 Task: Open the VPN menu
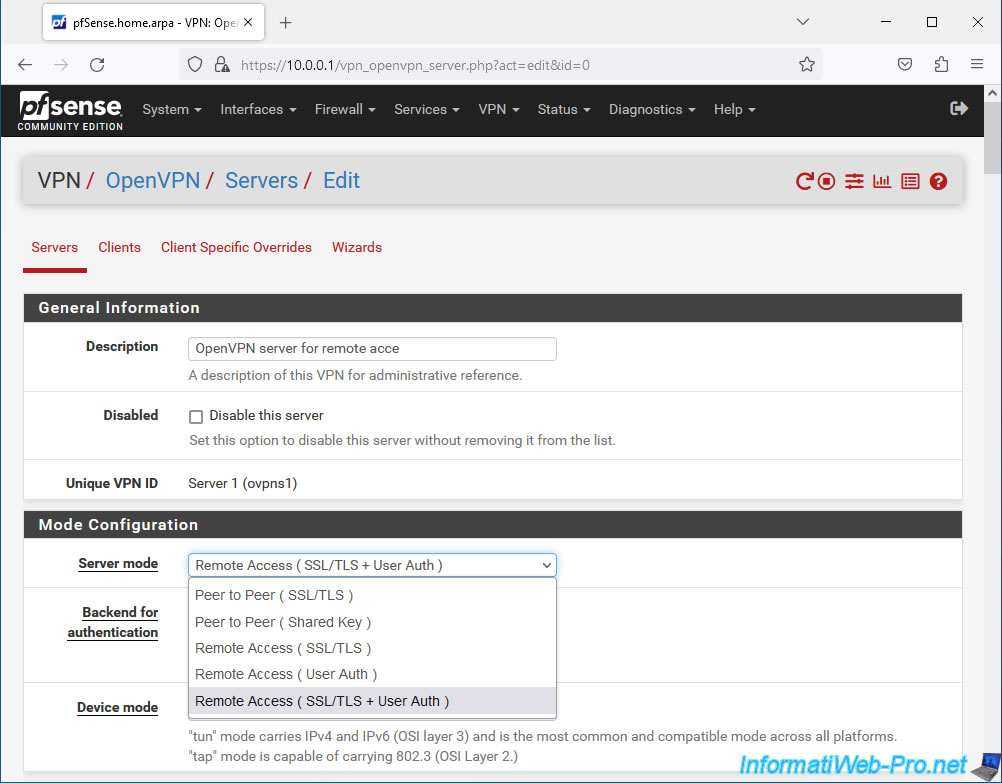tap(499, 109)
